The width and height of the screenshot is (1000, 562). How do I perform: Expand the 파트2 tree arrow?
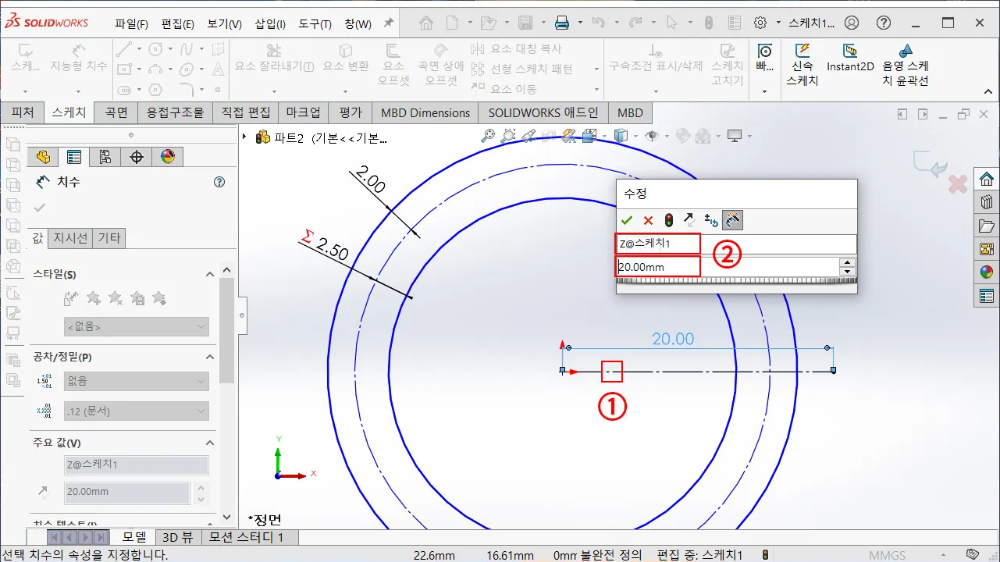(244, 137)
